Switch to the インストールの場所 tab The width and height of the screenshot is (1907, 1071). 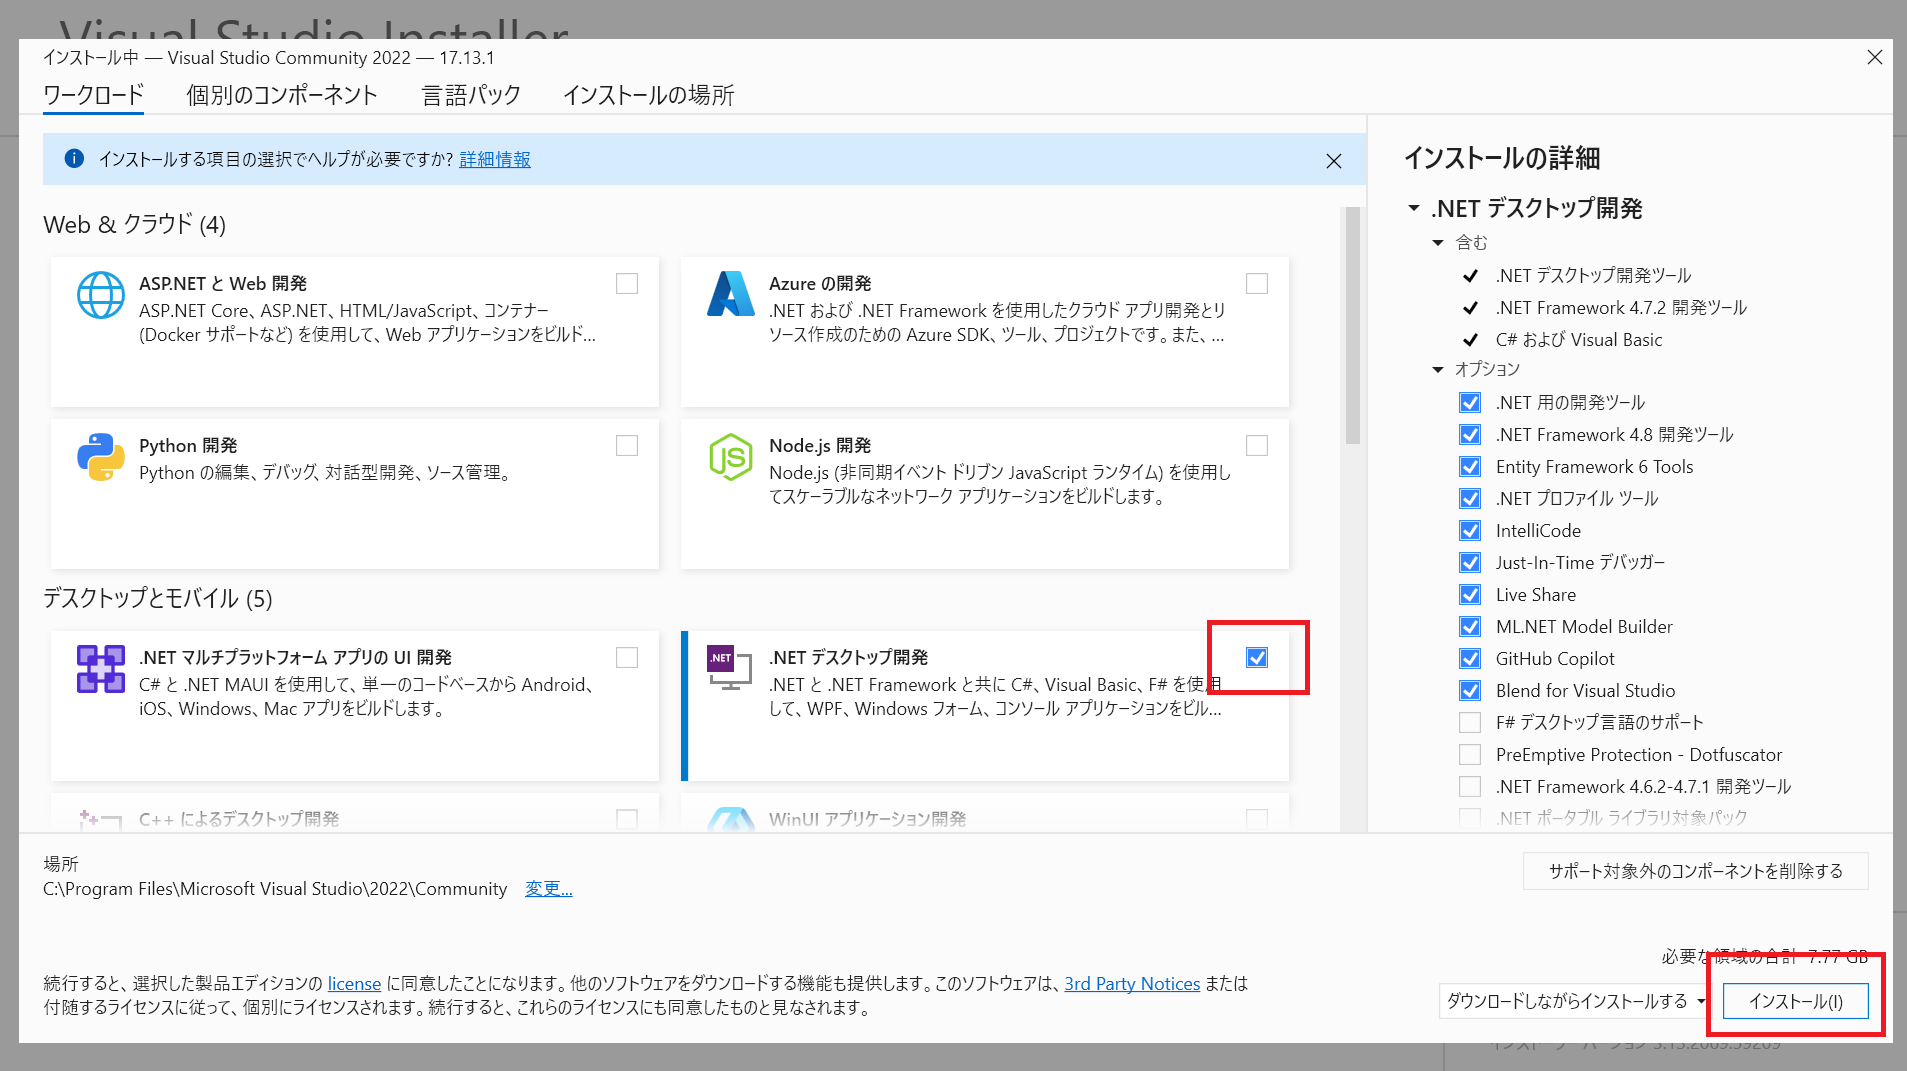648,95
